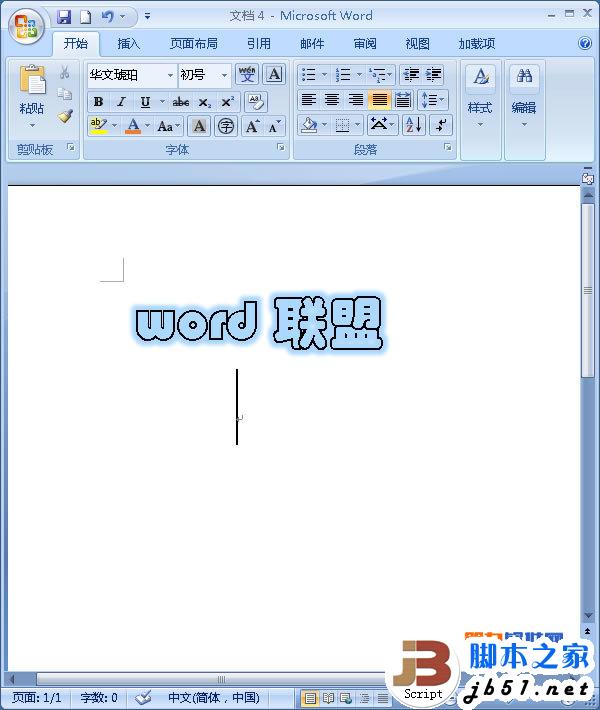
Task: Customize Quick Access Toolbar arrow
Action: [x=147, y=17]
